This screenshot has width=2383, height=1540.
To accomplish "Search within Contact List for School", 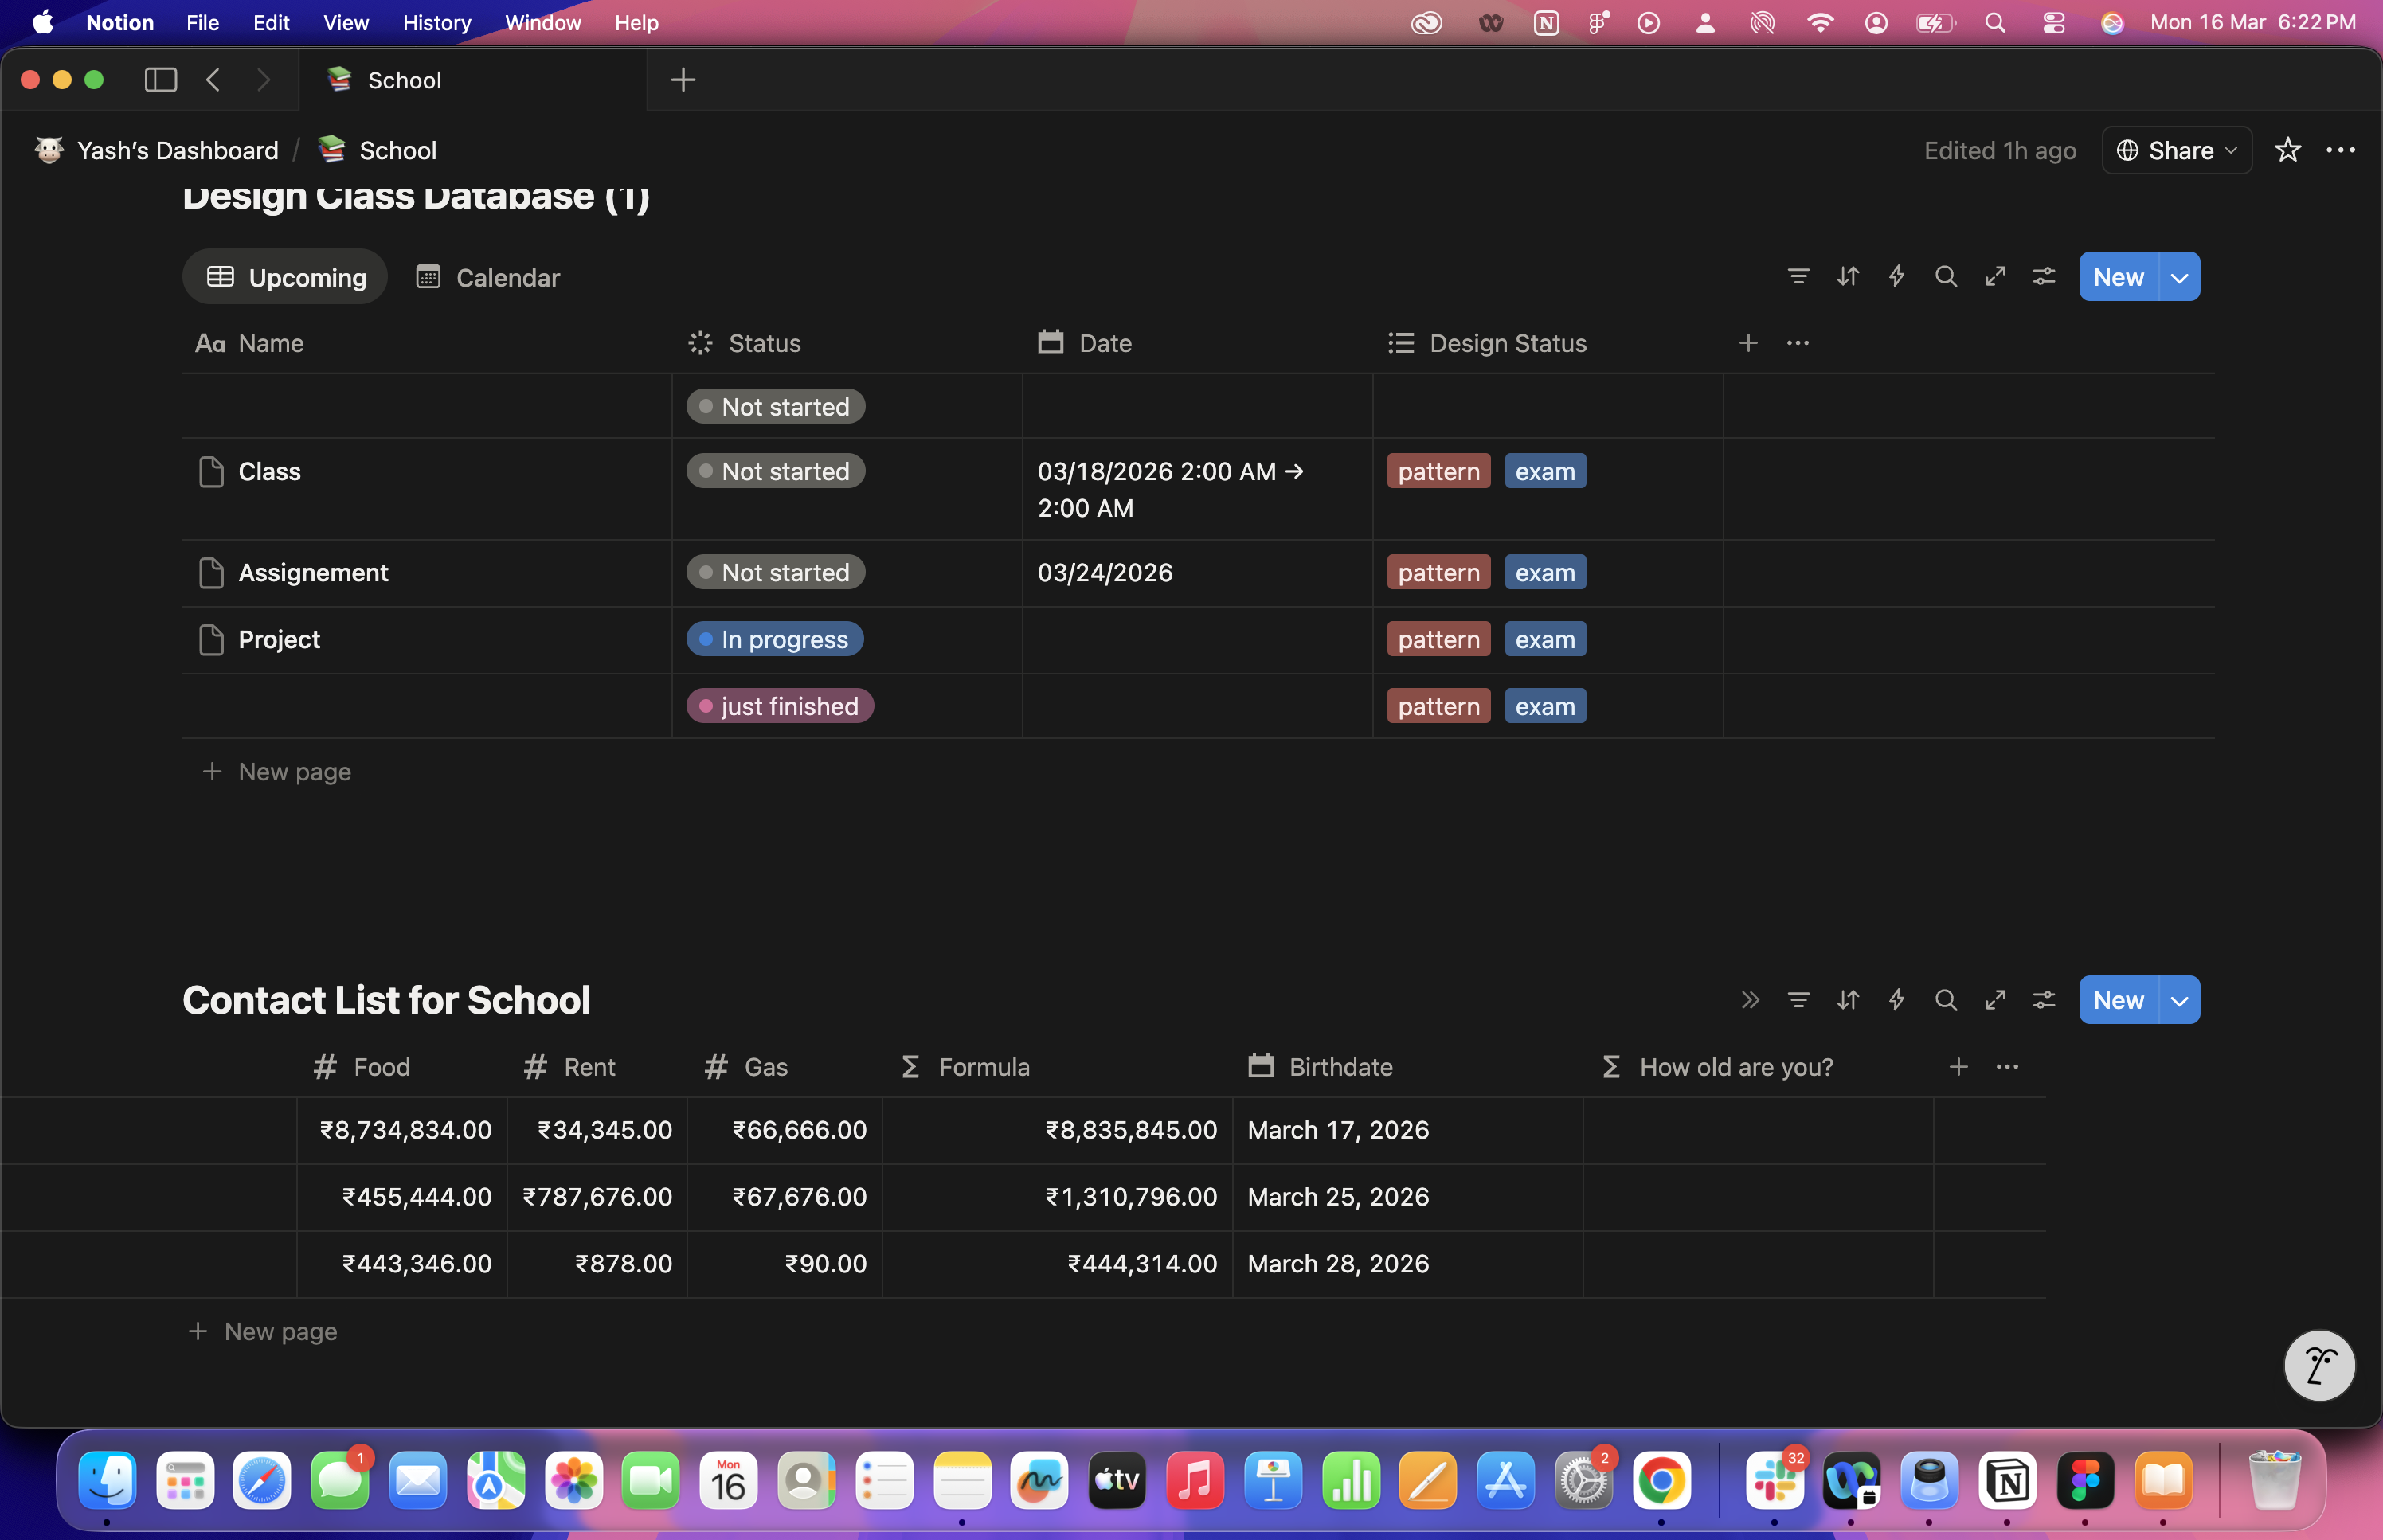I will [x=1945, y=1000].
